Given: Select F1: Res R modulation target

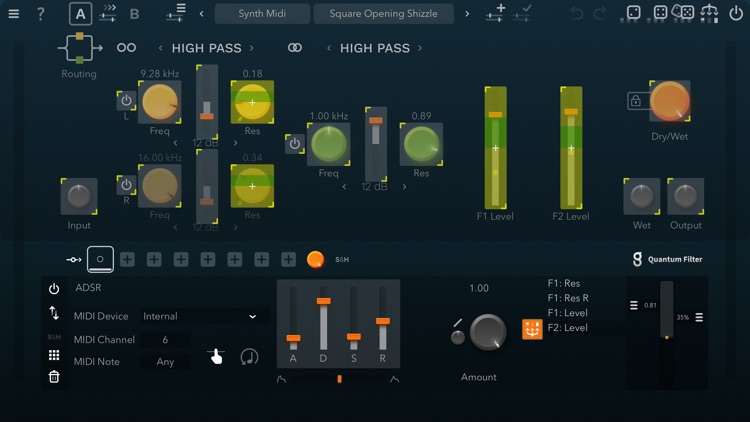Looking at the screenshot, I should [x=568, y=298].
